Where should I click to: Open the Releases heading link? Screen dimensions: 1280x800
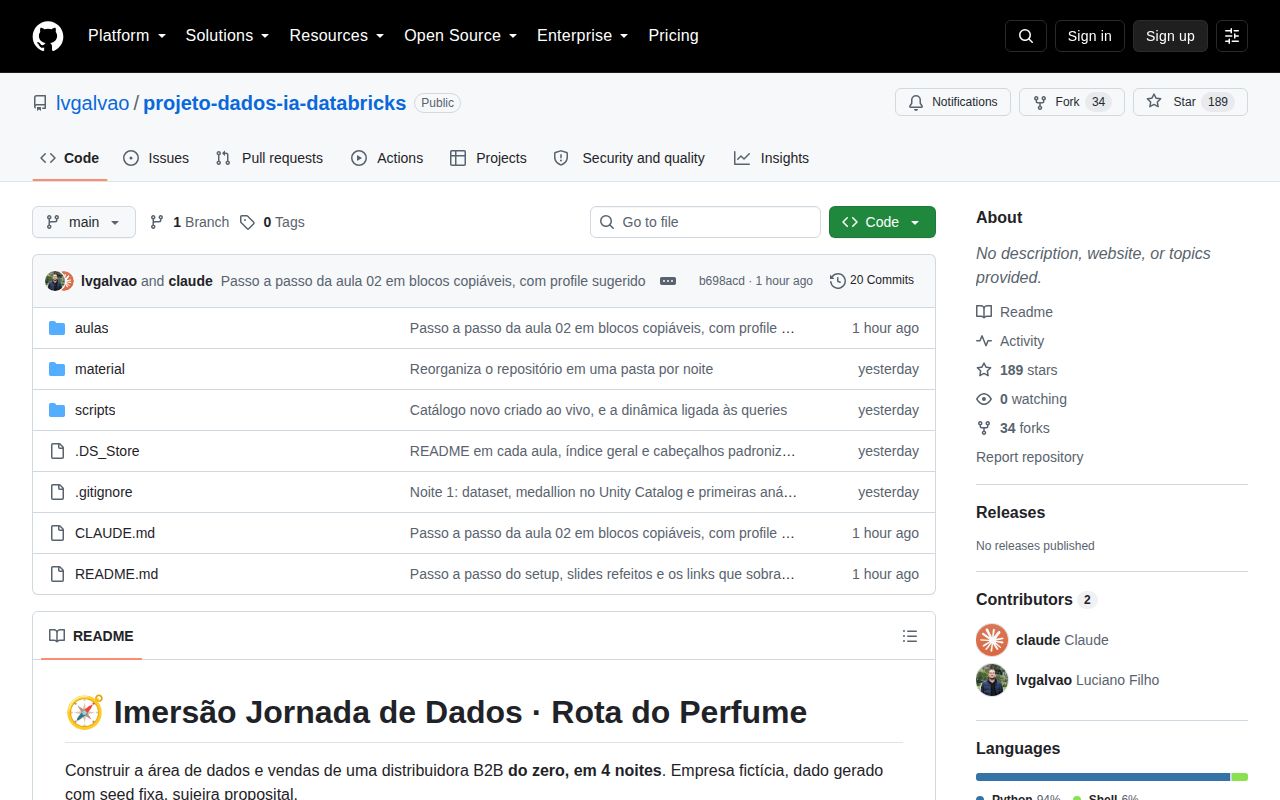tap(1010, 512)
